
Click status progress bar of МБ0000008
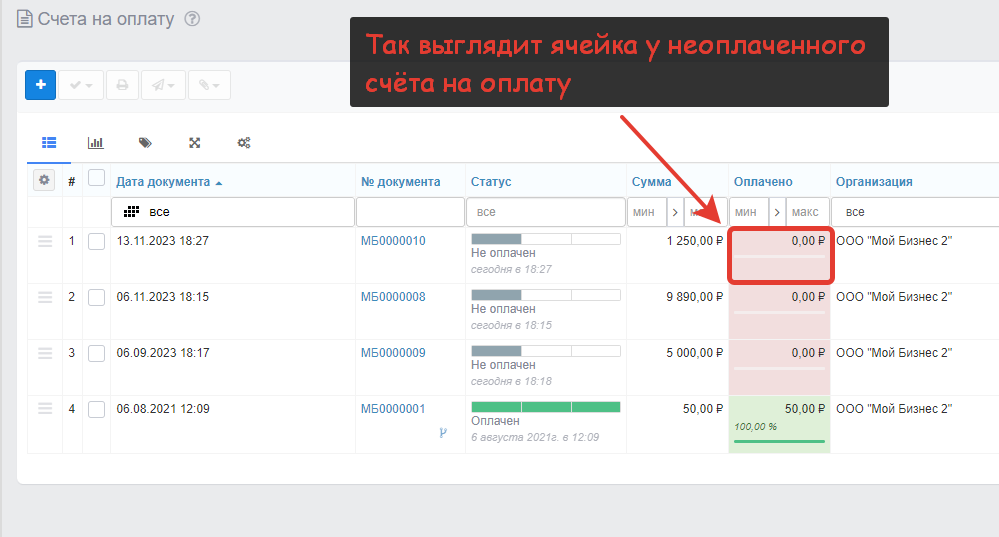[546, 295]
